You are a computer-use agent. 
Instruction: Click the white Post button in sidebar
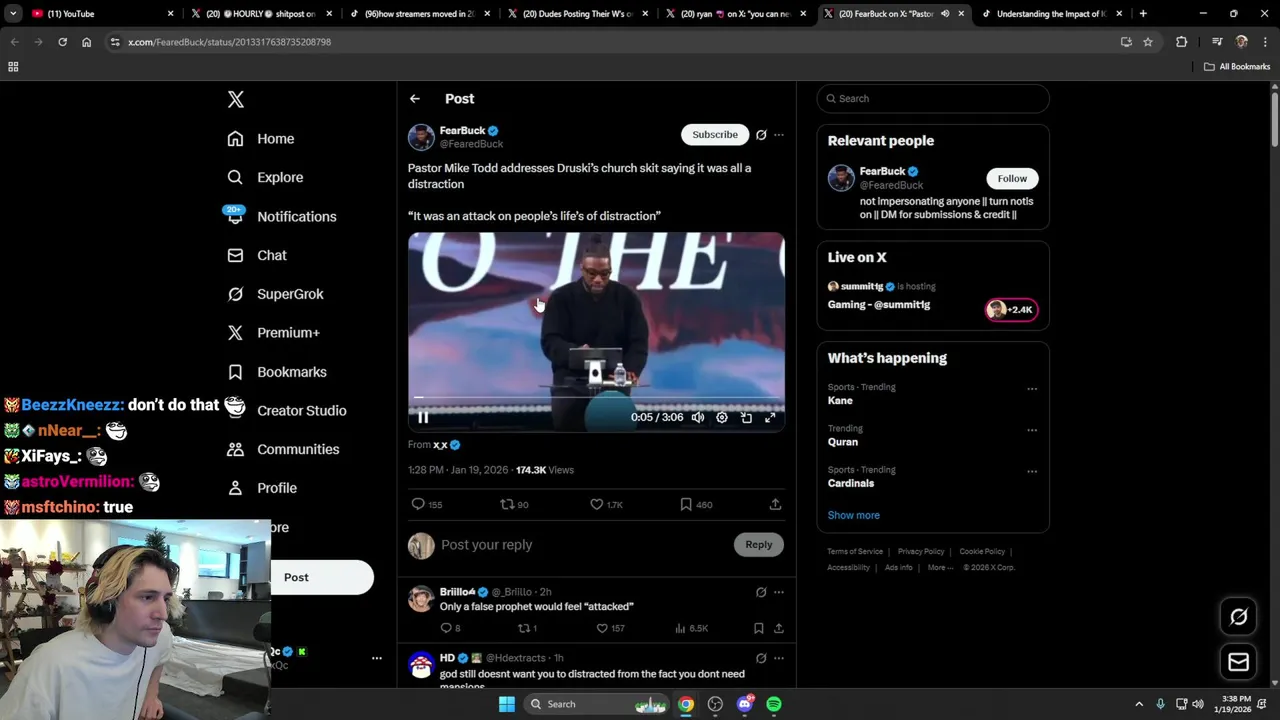321,577
